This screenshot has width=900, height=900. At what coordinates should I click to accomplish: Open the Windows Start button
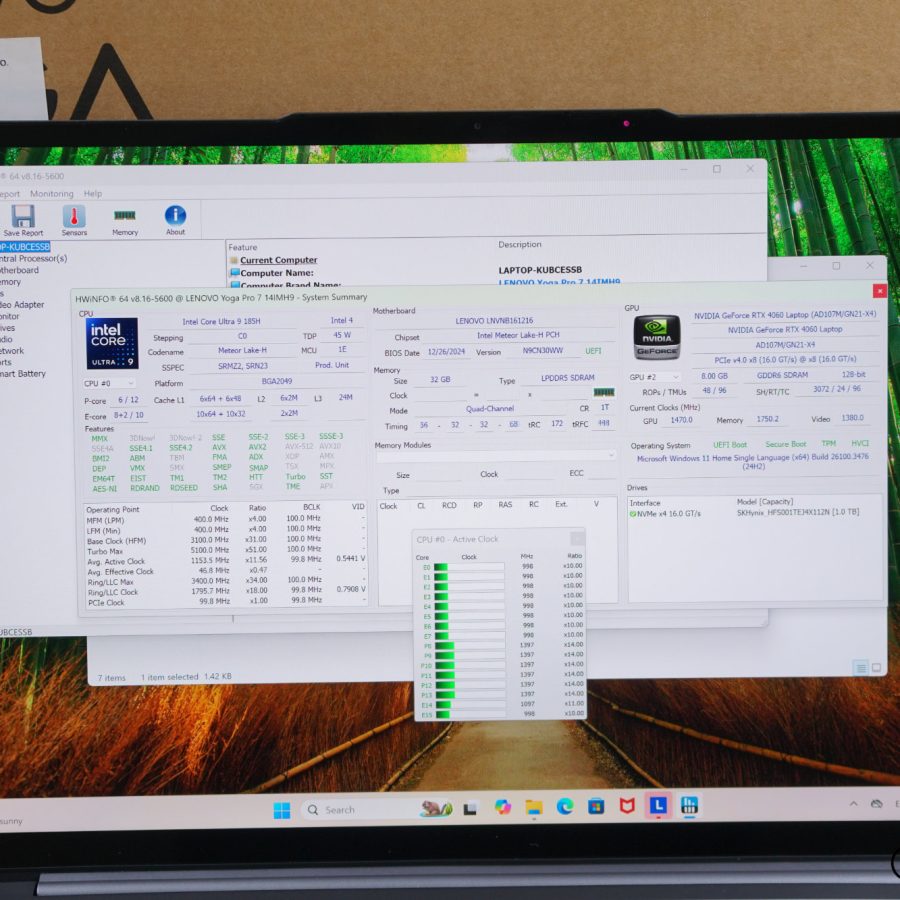(282, 810)
